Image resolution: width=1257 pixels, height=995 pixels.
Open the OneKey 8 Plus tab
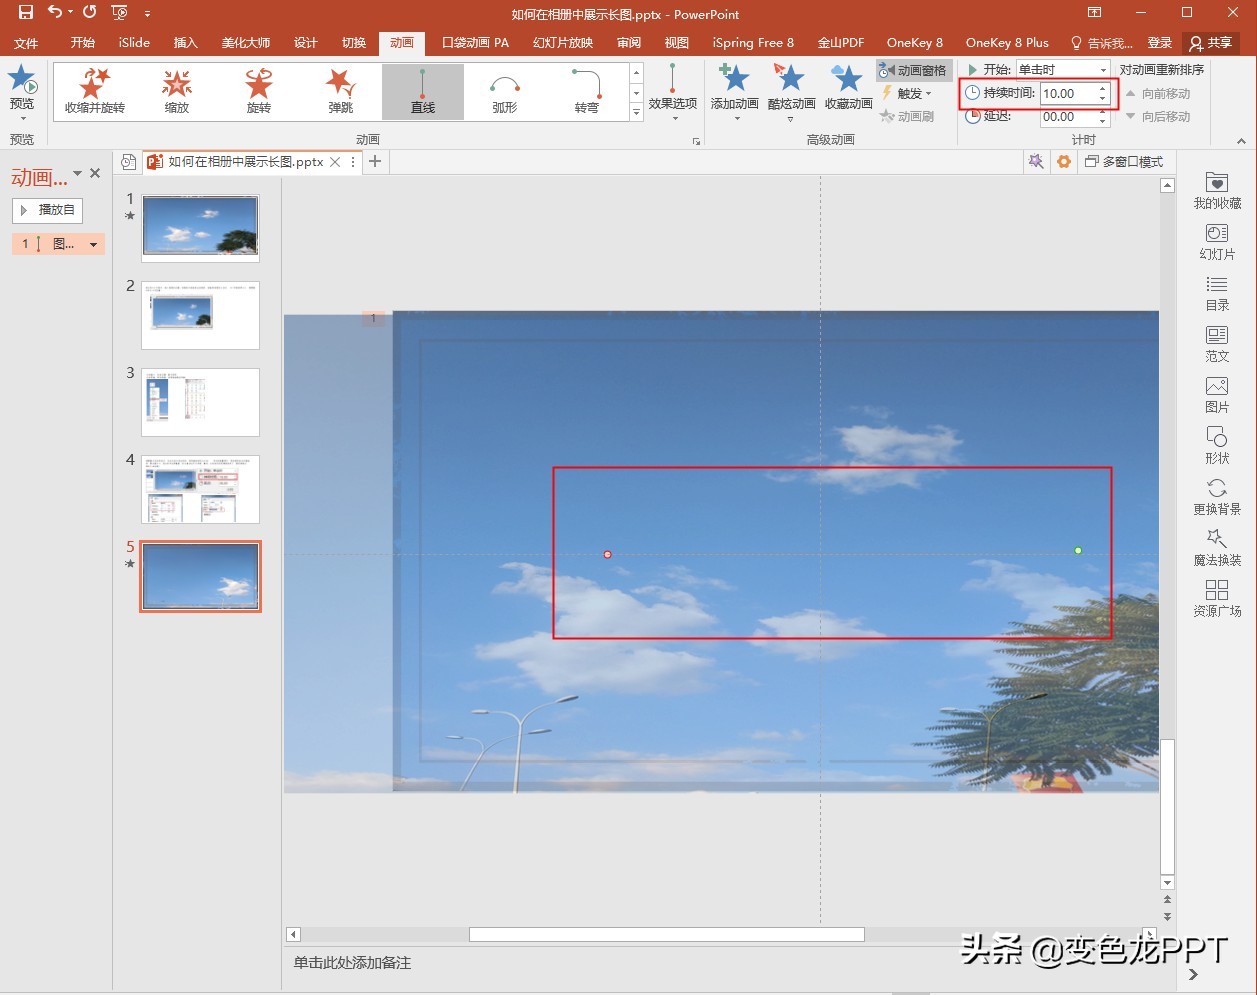point(1007,43)
